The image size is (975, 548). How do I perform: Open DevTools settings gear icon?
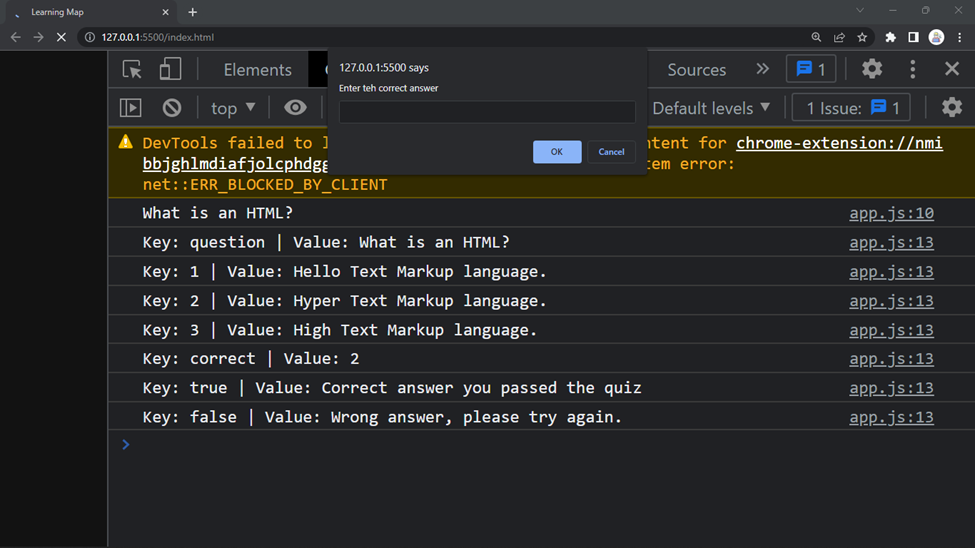point(872,69)
